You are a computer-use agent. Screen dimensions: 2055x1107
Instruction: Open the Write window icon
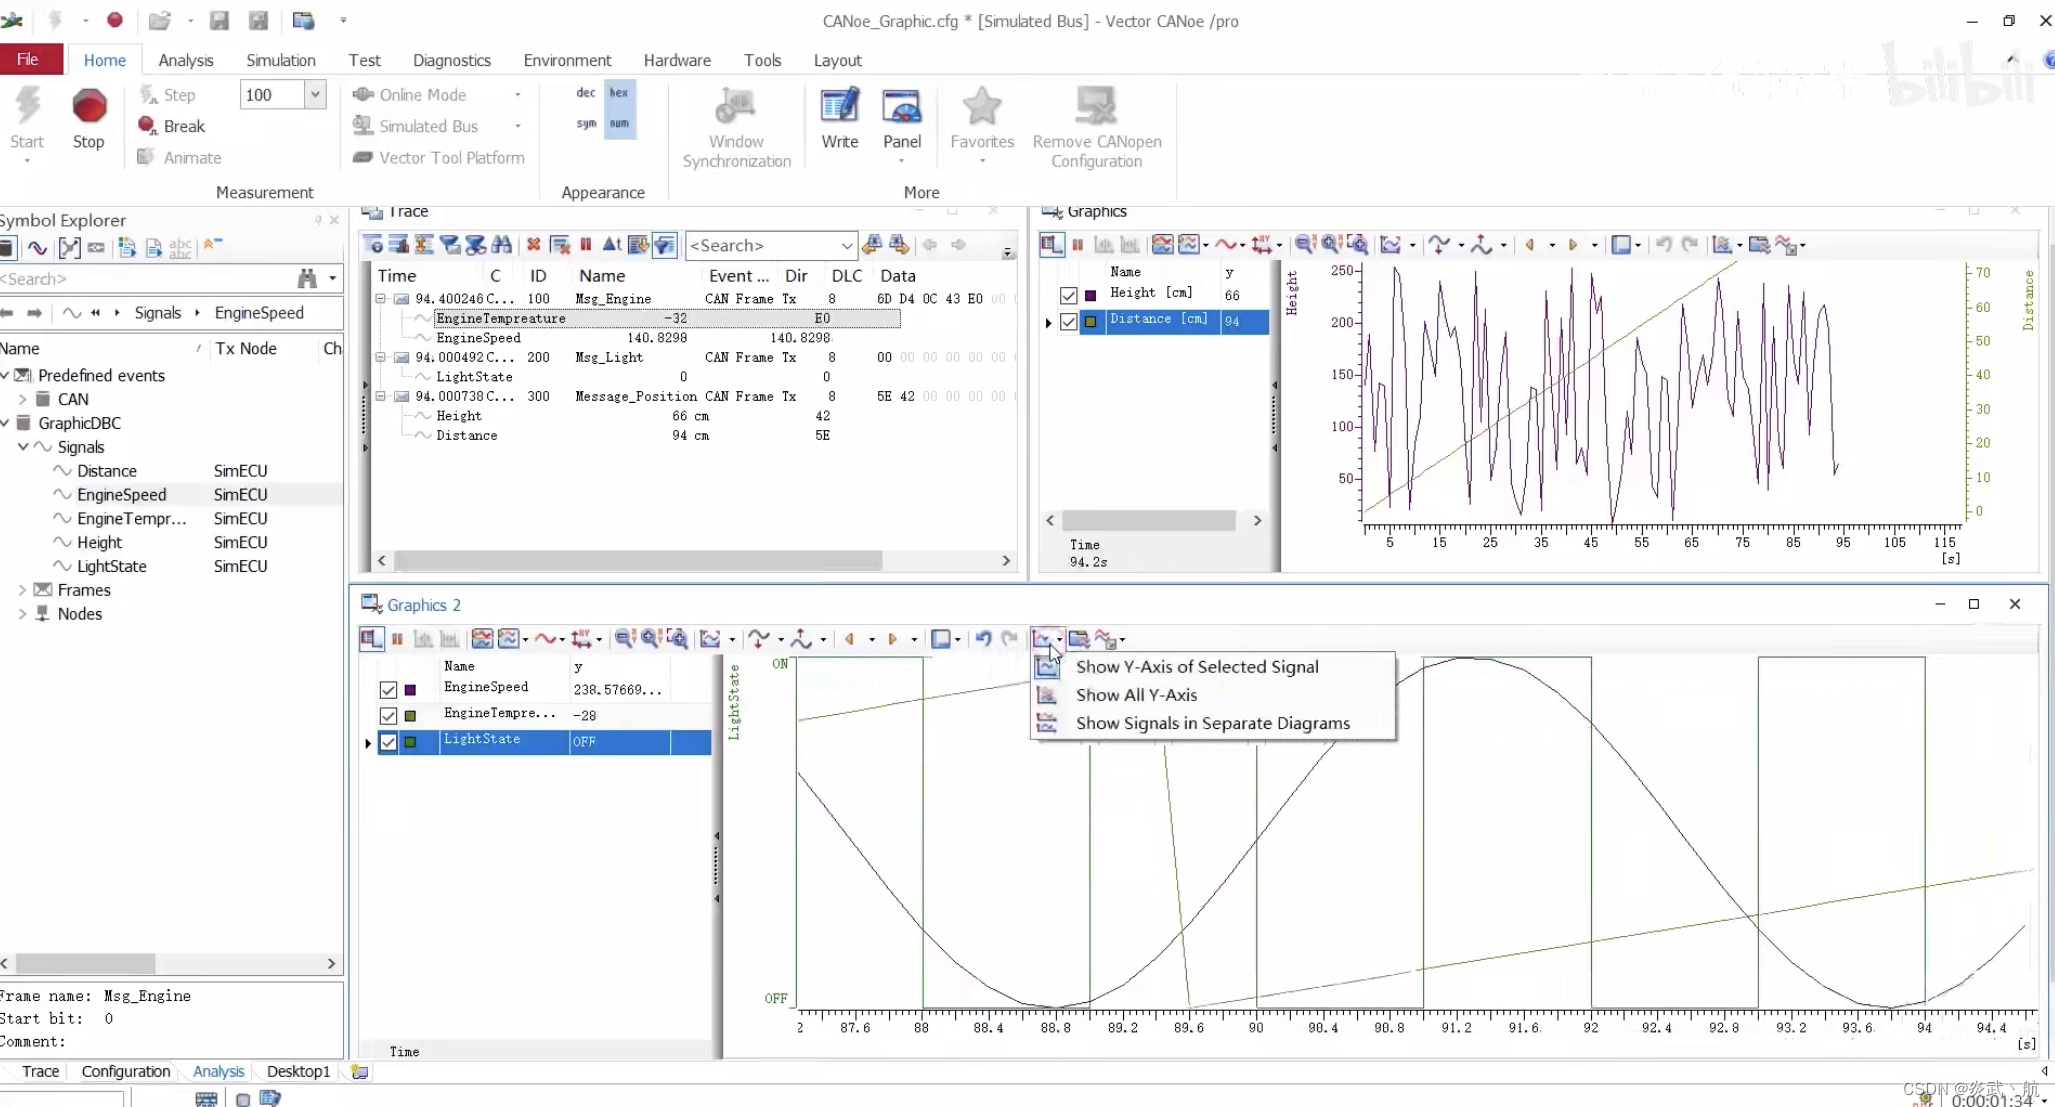click(x=839, y=106)
